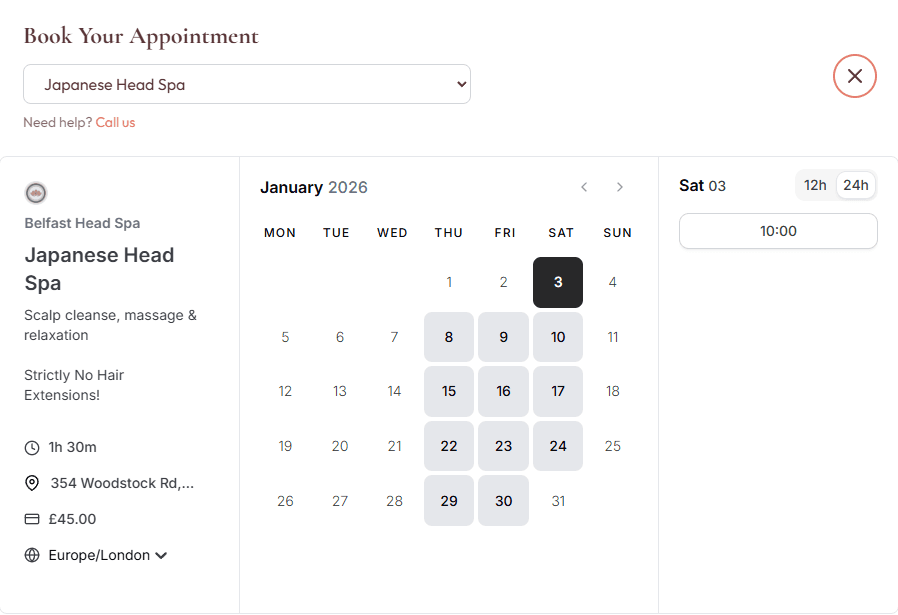The width and height of the screenshot is (898, 615).
Task: Click the globe icon beside Europe/London
Action: [x=31, y=555]
